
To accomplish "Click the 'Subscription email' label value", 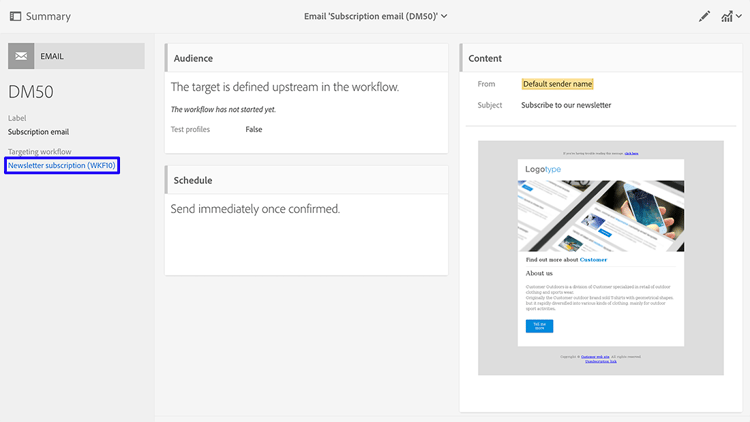I will pos(38,131).
